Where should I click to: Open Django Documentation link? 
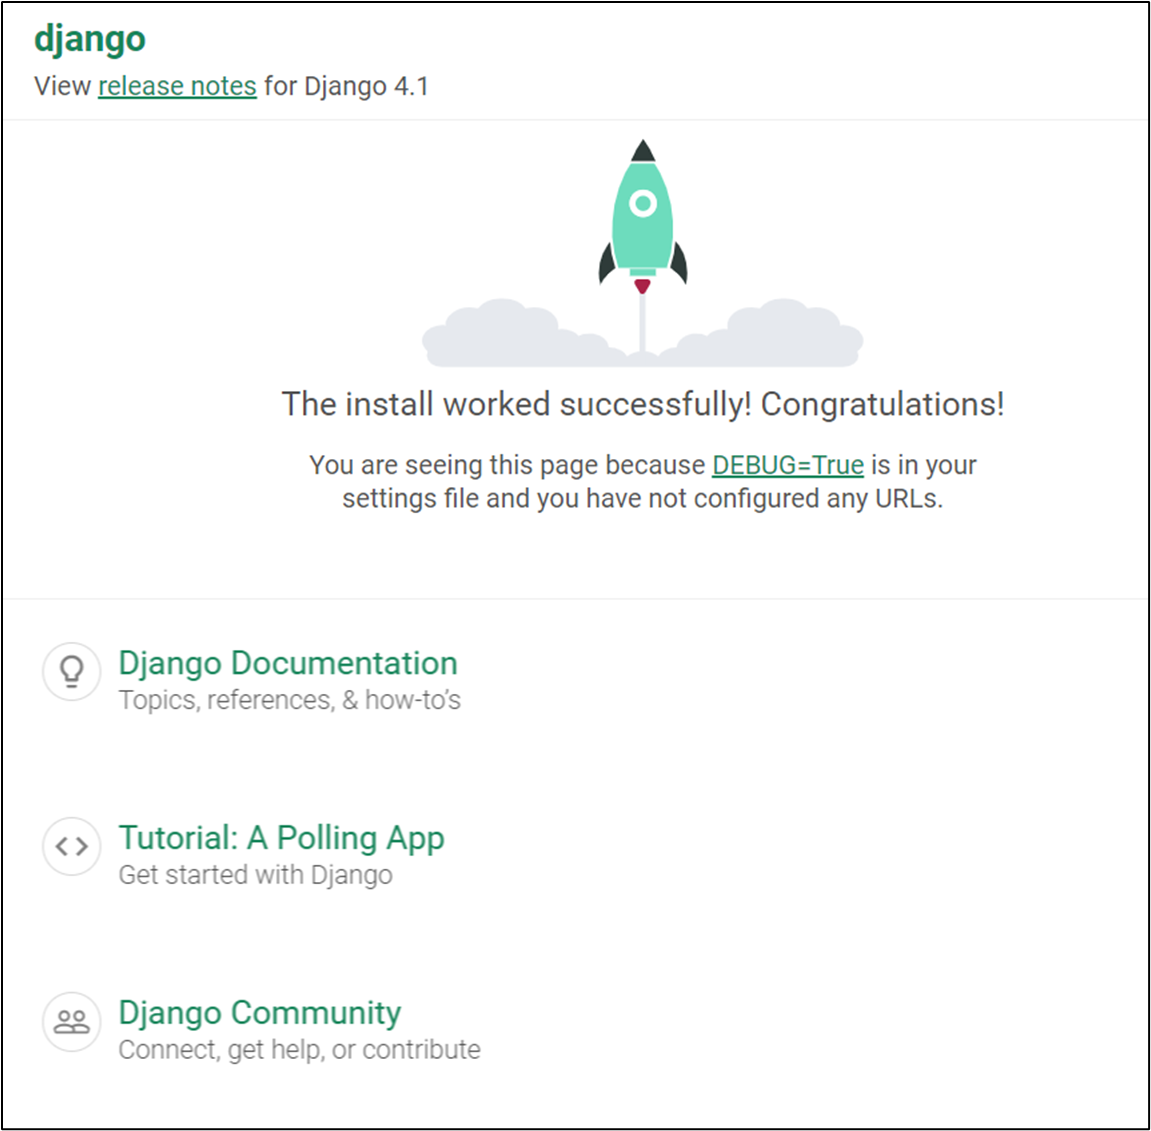[x=288, y=663]
